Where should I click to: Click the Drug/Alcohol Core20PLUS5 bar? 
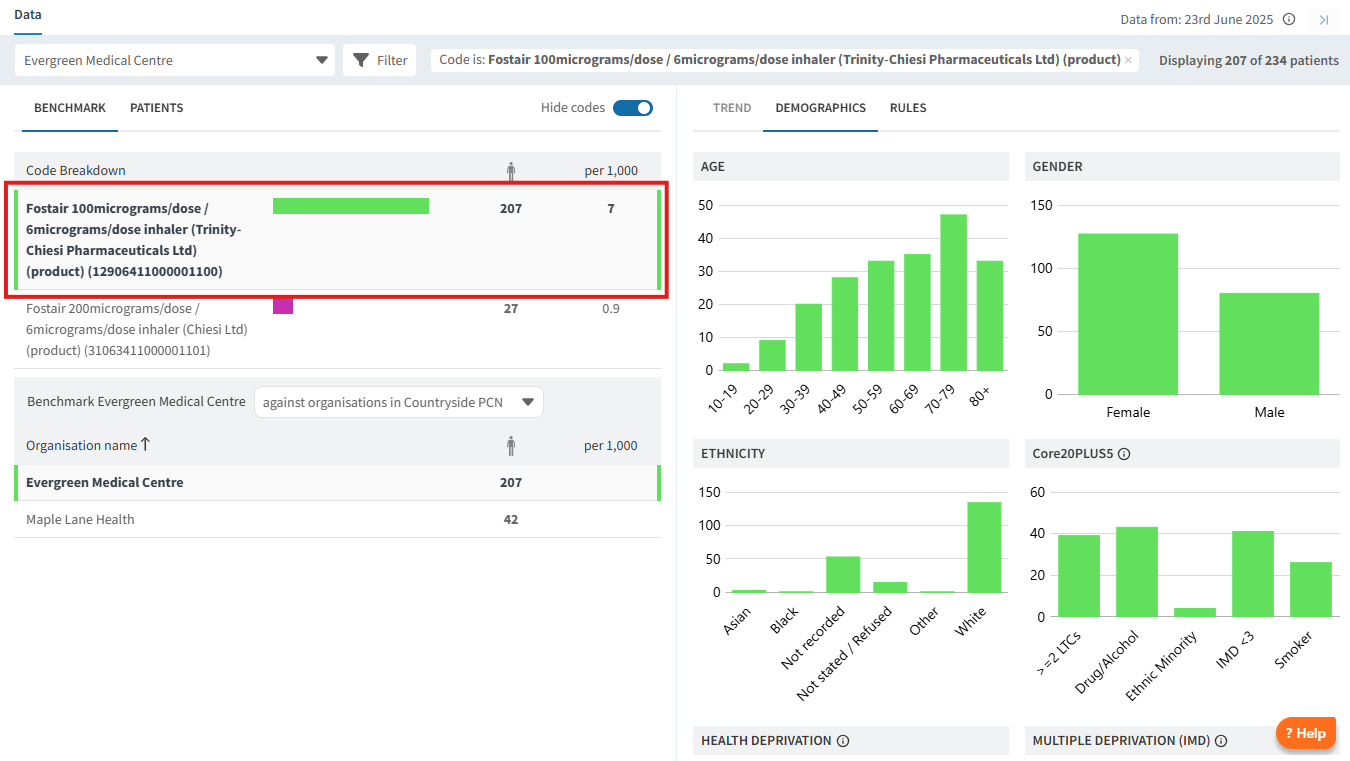click(1137, 572)
